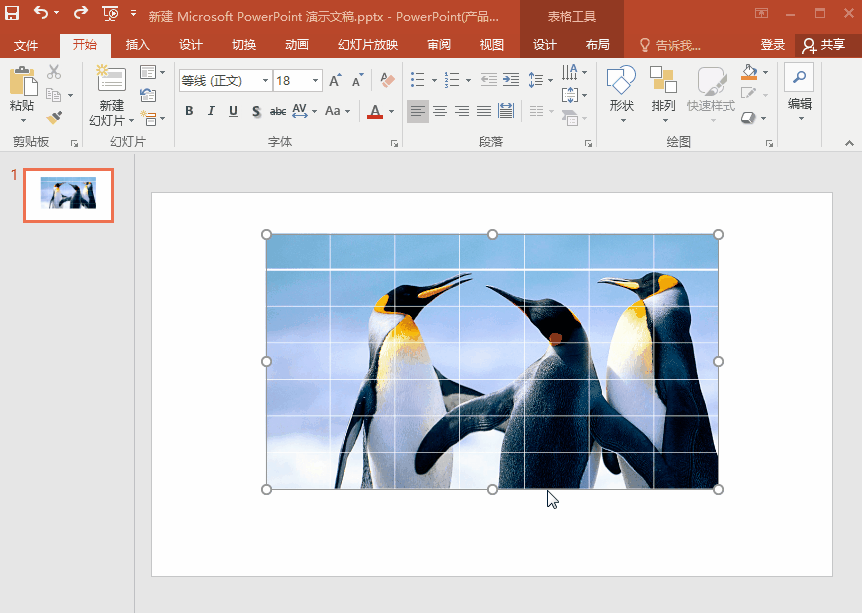This screenshot has height=613, width=862.
Task: Activate the Format Painter brush
Action: click(54, 117)
